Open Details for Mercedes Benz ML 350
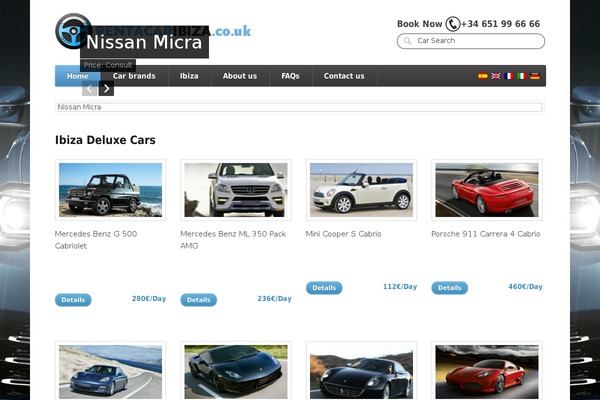600x400 pixels. [199, 300]
